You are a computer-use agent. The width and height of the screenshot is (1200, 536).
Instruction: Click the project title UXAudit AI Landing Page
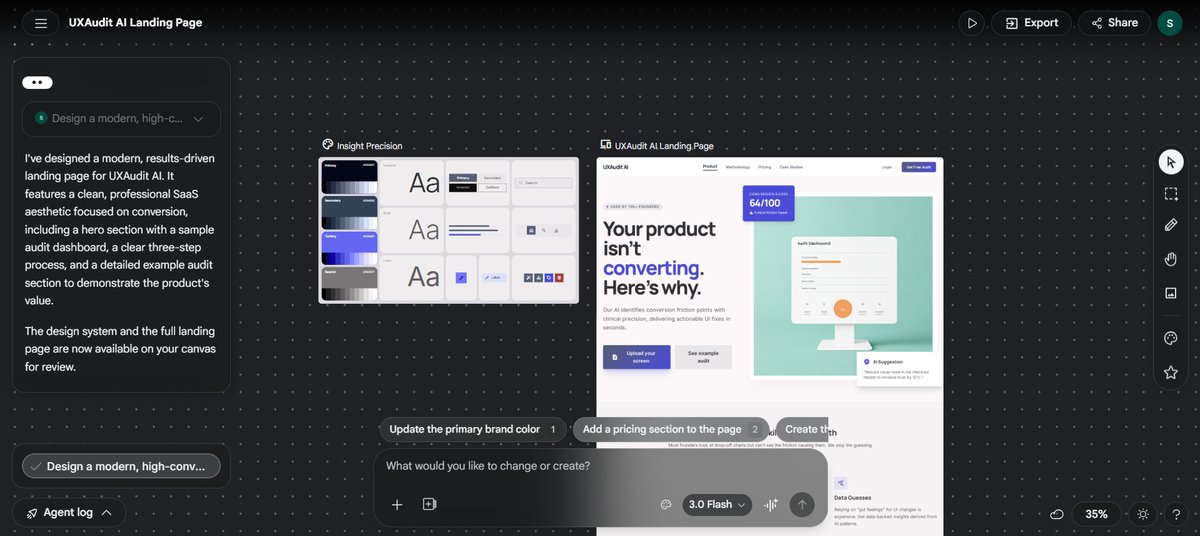click(135, 22)
